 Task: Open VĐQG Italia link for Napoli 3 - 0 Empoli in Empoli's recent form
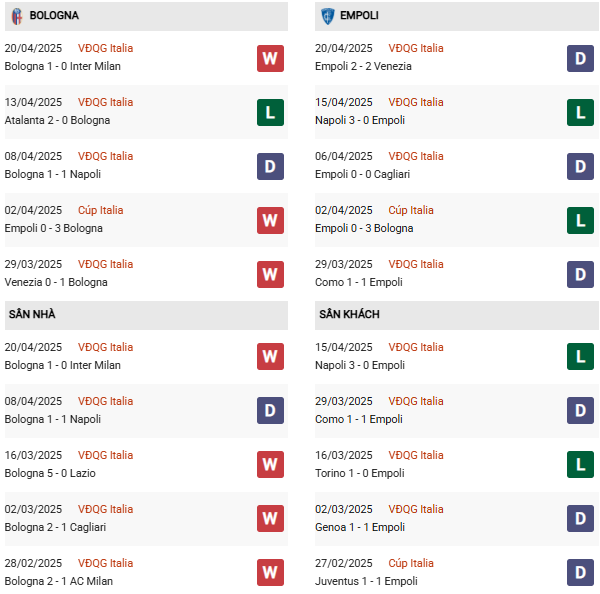coord(416,102)
